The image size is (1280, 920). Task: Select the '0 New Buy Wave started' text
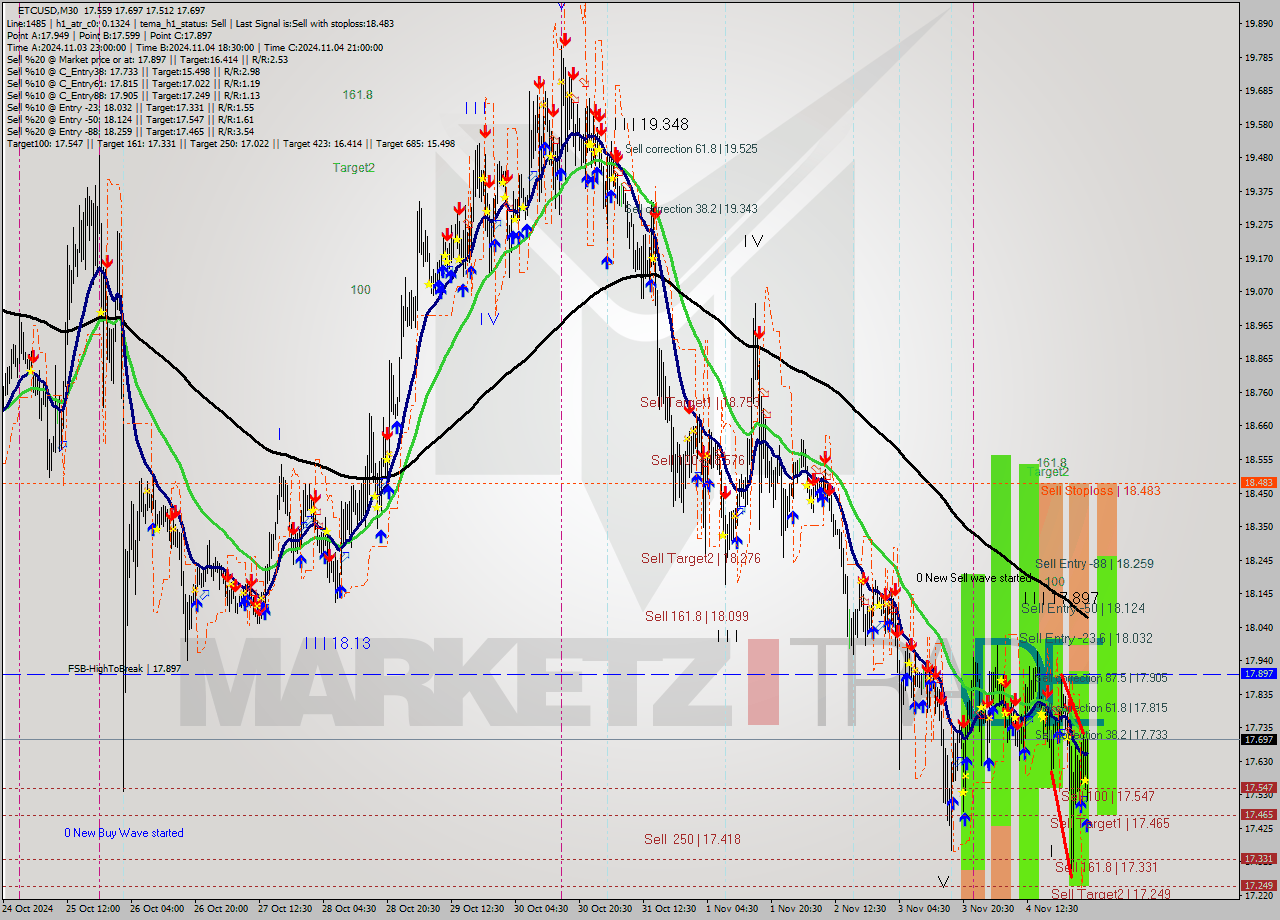pos(124,833)
